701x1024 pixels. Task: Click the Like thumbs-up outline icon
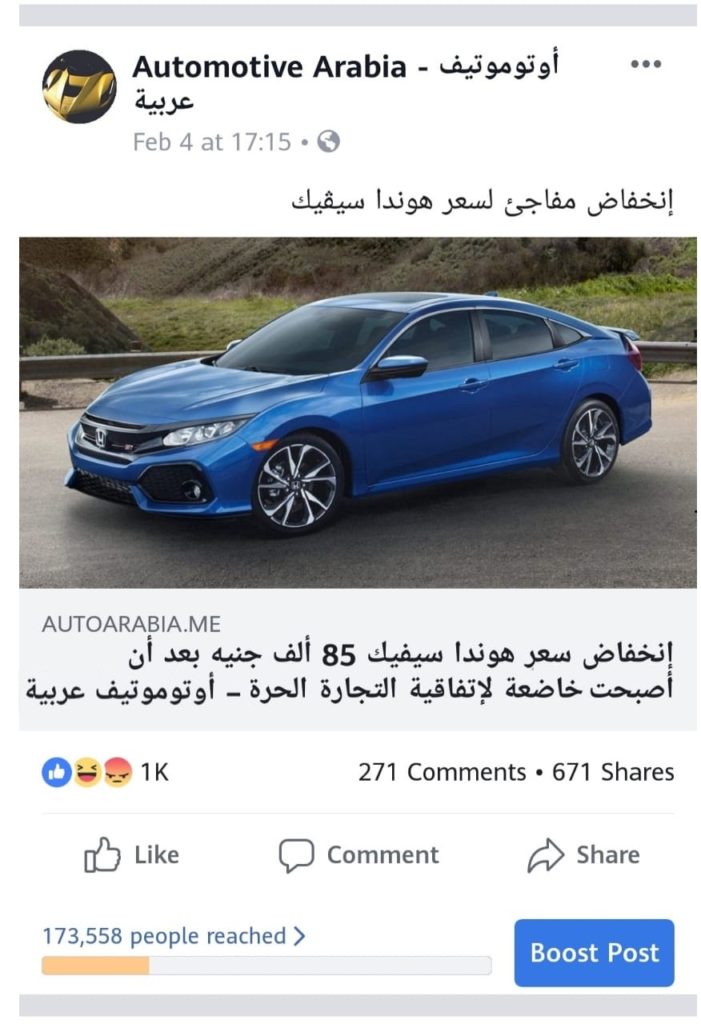click(102, 854)
